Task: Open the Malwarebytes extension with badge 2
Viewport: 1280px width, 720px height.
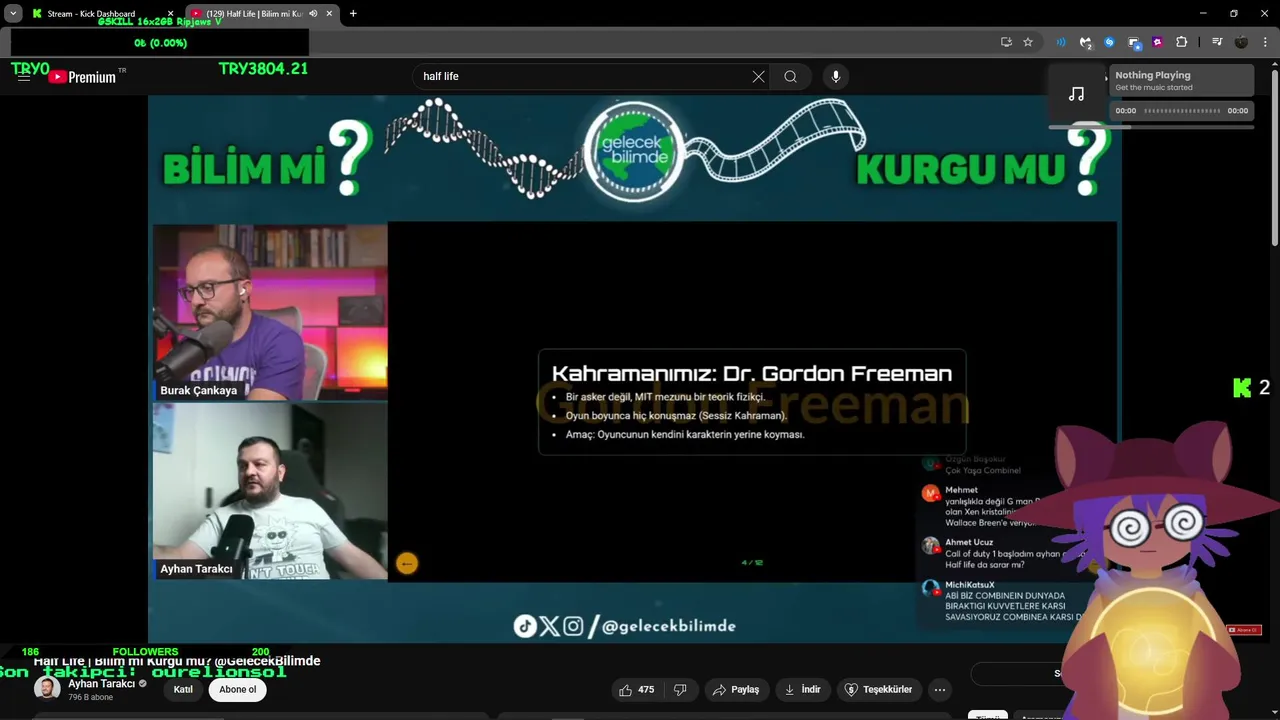Action: (x=1085, y=42)
